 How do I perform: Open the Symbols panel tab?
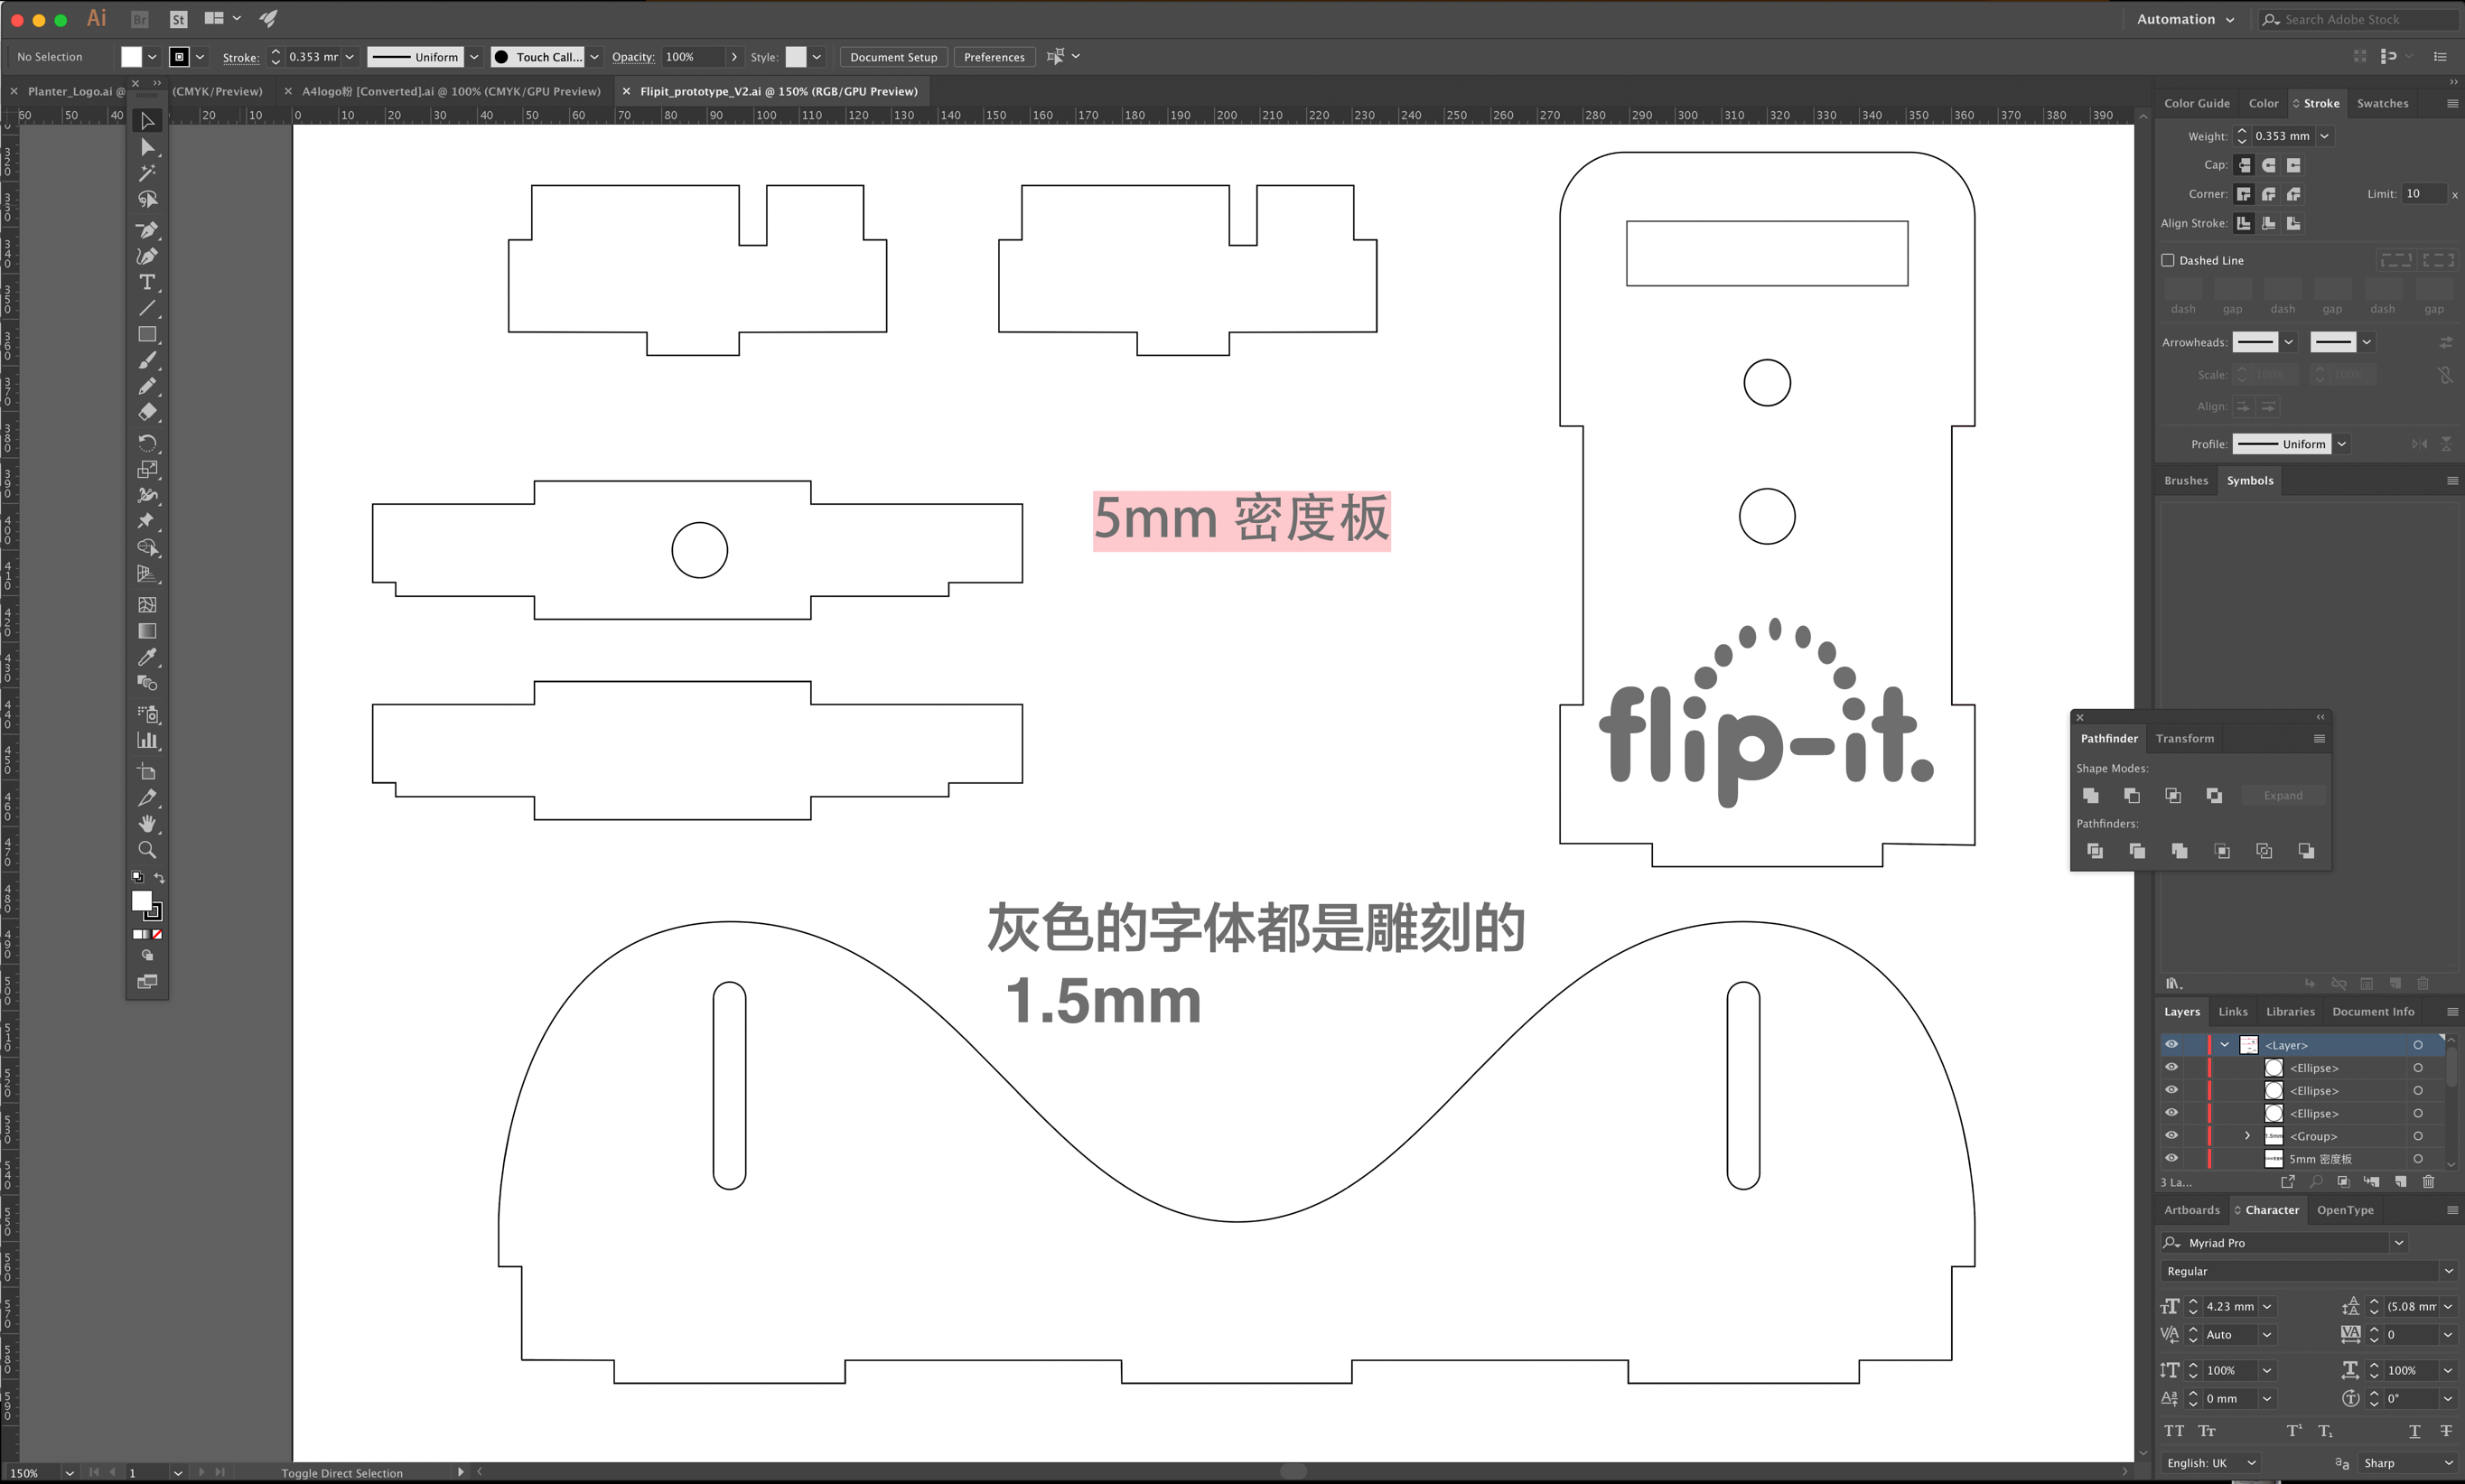point(2250,480)
